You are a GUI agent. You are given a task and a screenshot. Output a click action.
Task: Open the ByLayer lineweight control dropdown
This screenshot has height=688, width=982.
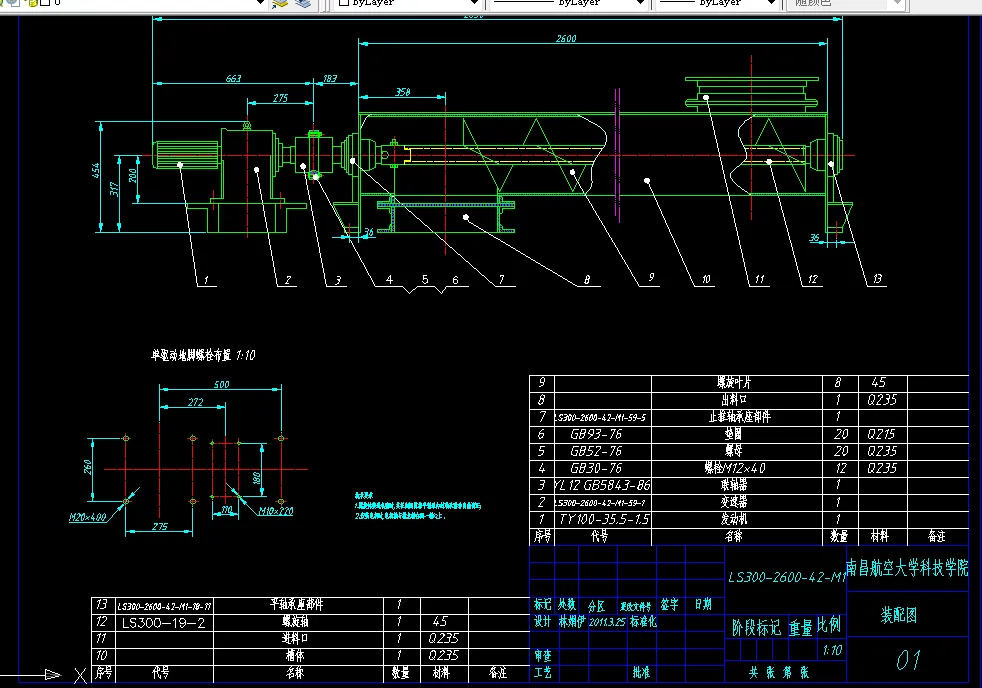click(x=772, y=3)
